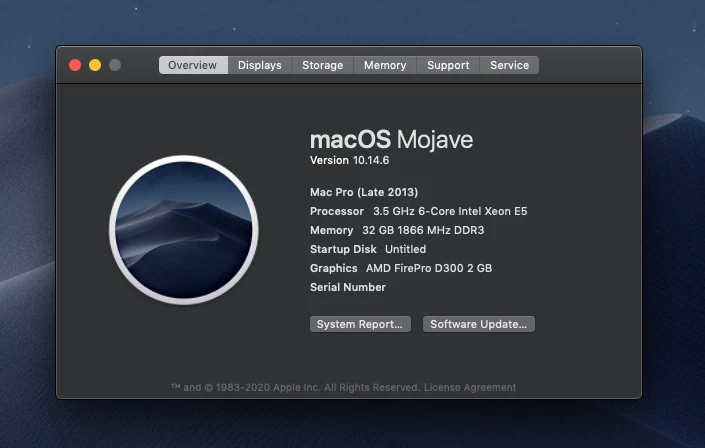Open the Displays tab

[x=260, y=65]
